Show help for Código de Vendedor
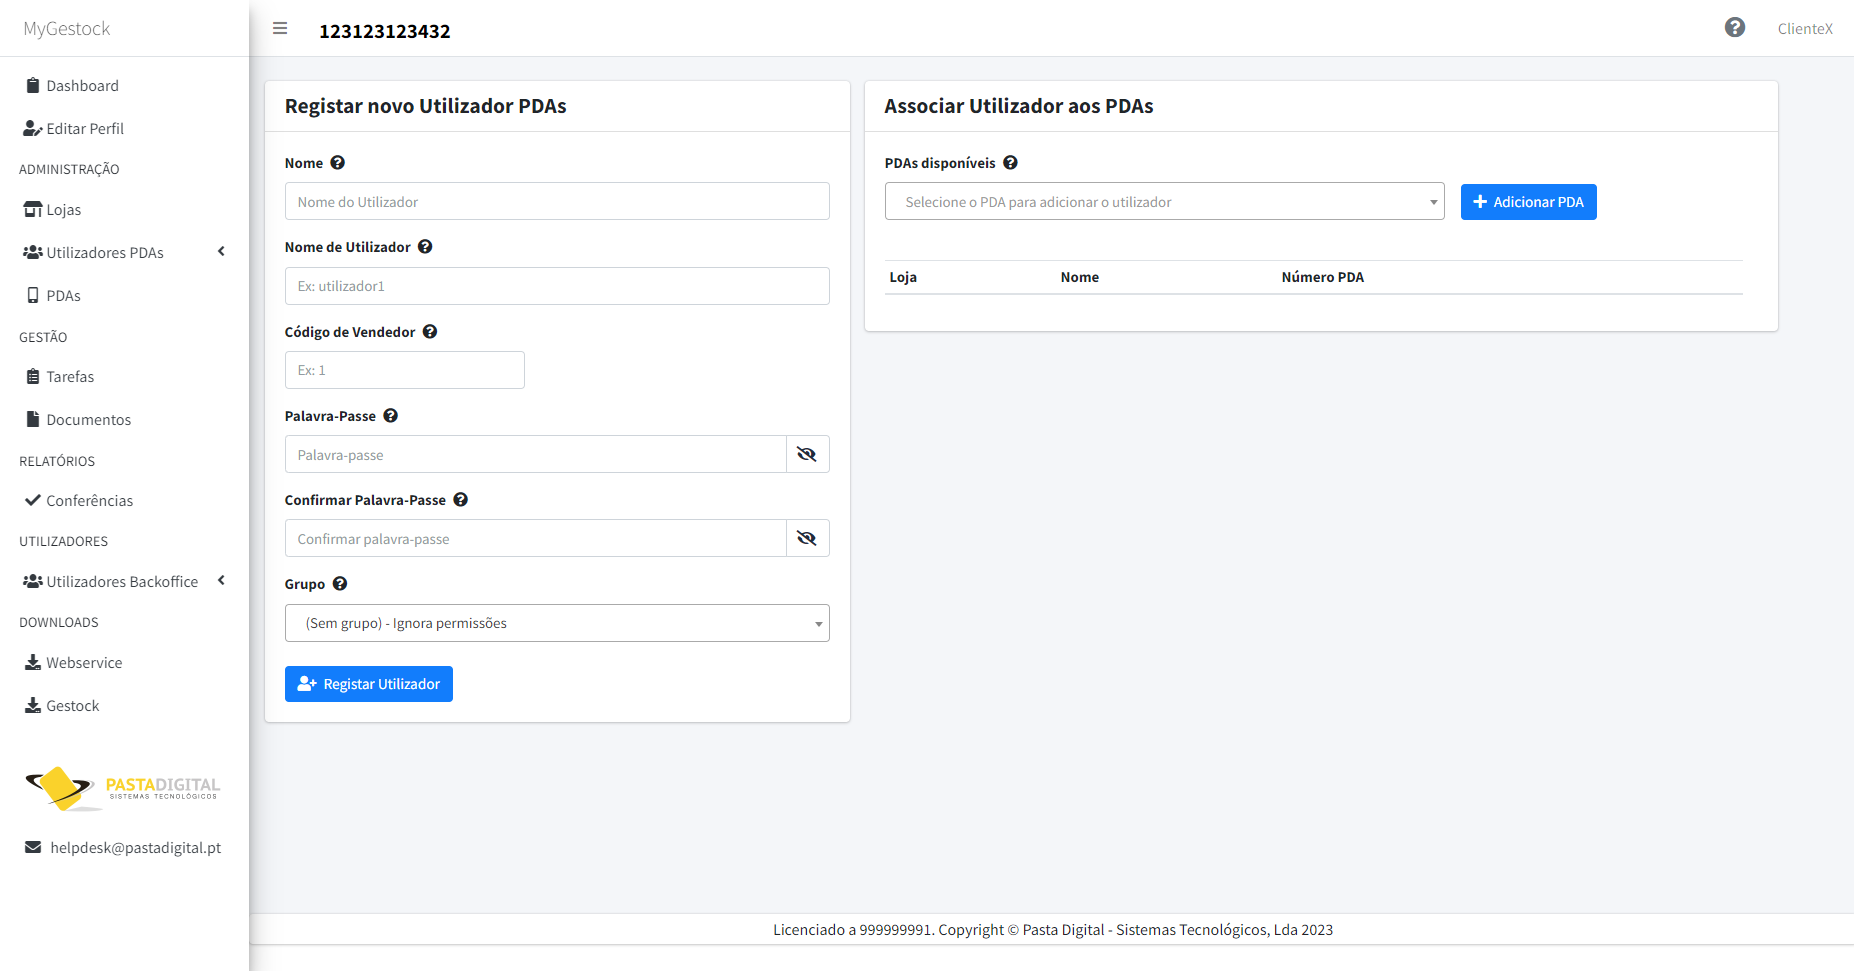1854x971 pixels. coord(430,332)
